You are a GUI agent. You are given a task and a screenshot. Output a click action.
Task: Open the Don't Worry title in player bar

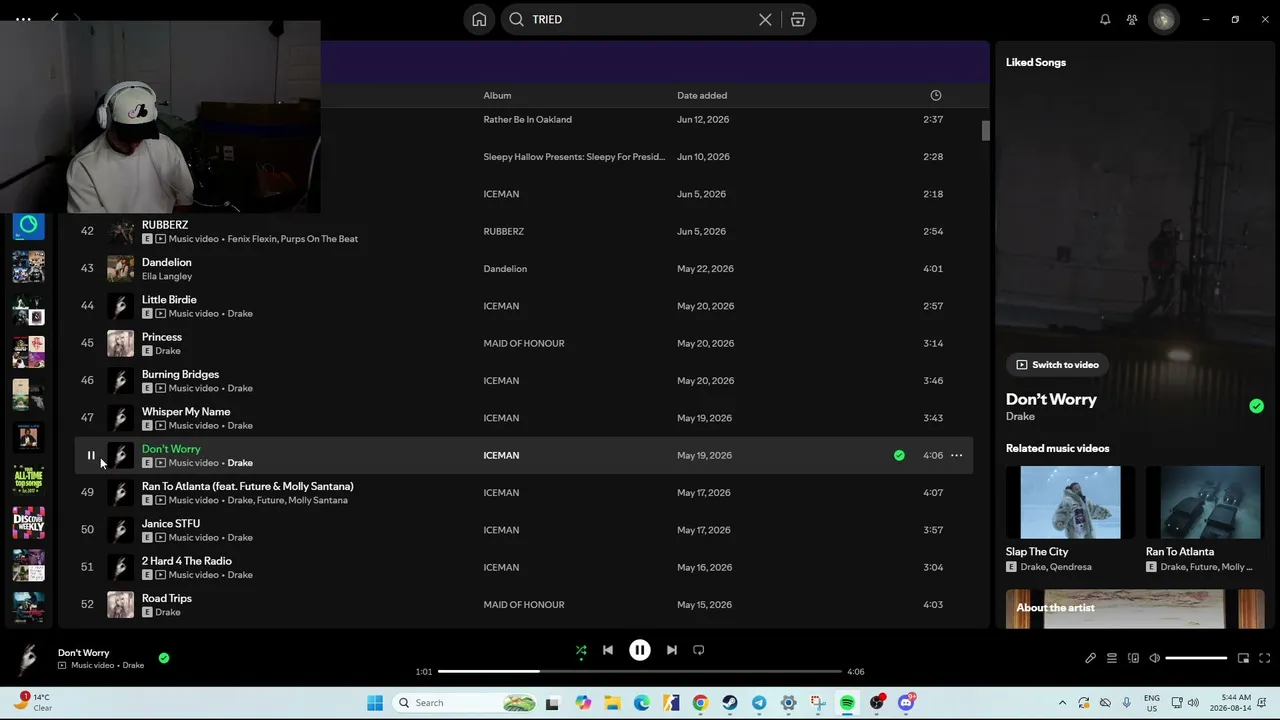pos(84,653)
